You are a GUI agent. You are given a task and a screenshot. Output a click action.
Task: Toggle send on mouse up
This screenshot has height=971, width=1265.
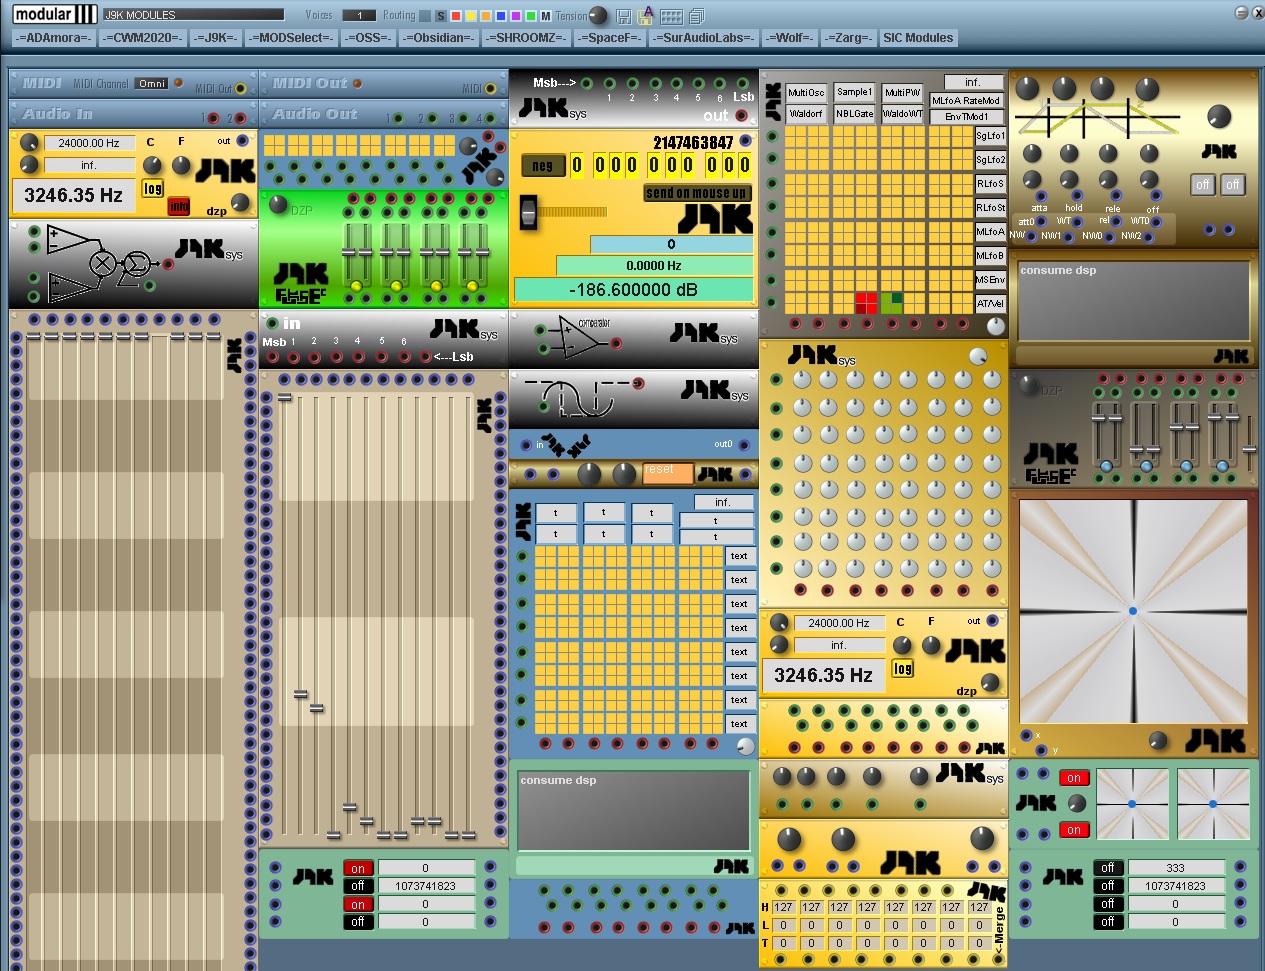point(697,193)
